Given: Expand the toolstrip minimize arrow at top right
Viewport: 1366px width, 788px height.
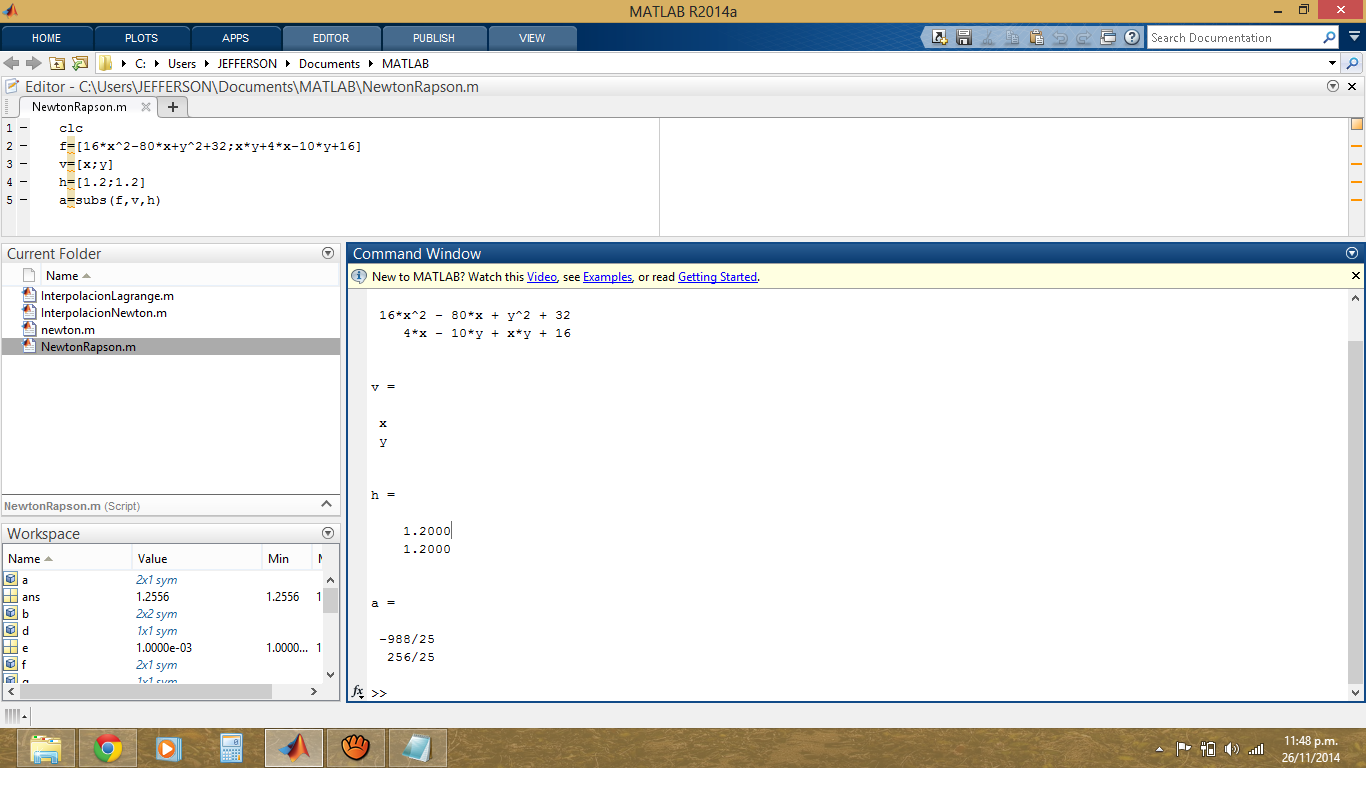Looking at the screenshot, I should [1355, 37].
